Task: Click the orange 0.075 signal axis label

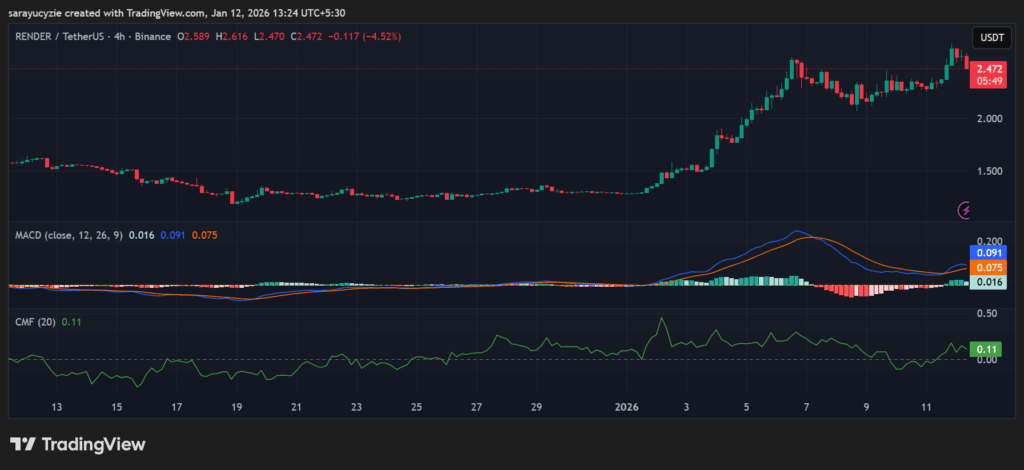Action: coord(988,268)
